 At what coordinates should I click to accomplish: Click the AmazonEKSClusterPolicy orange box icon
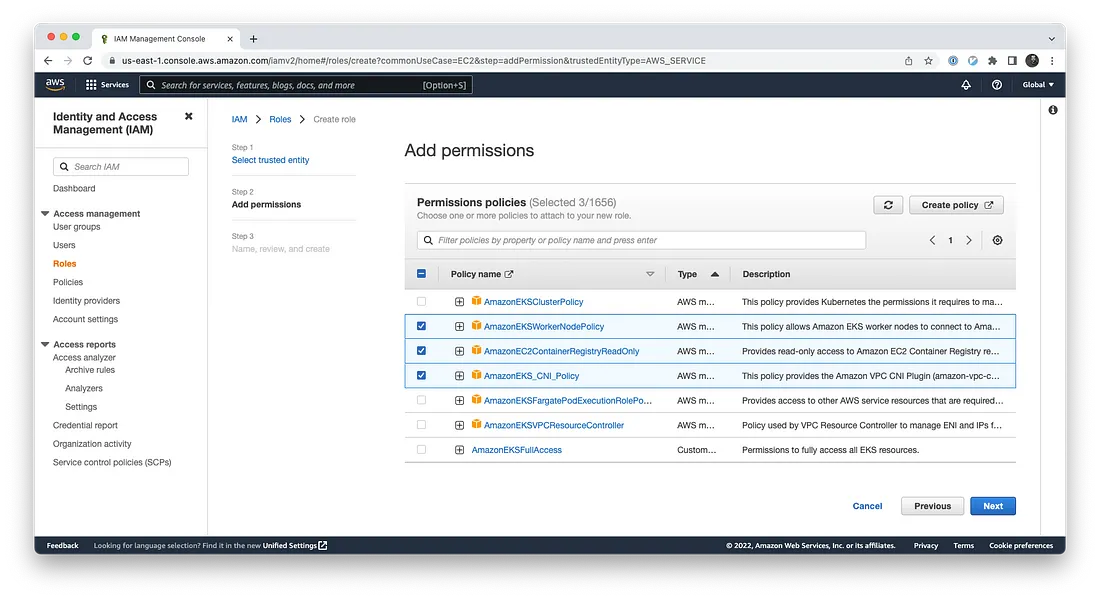476,301
